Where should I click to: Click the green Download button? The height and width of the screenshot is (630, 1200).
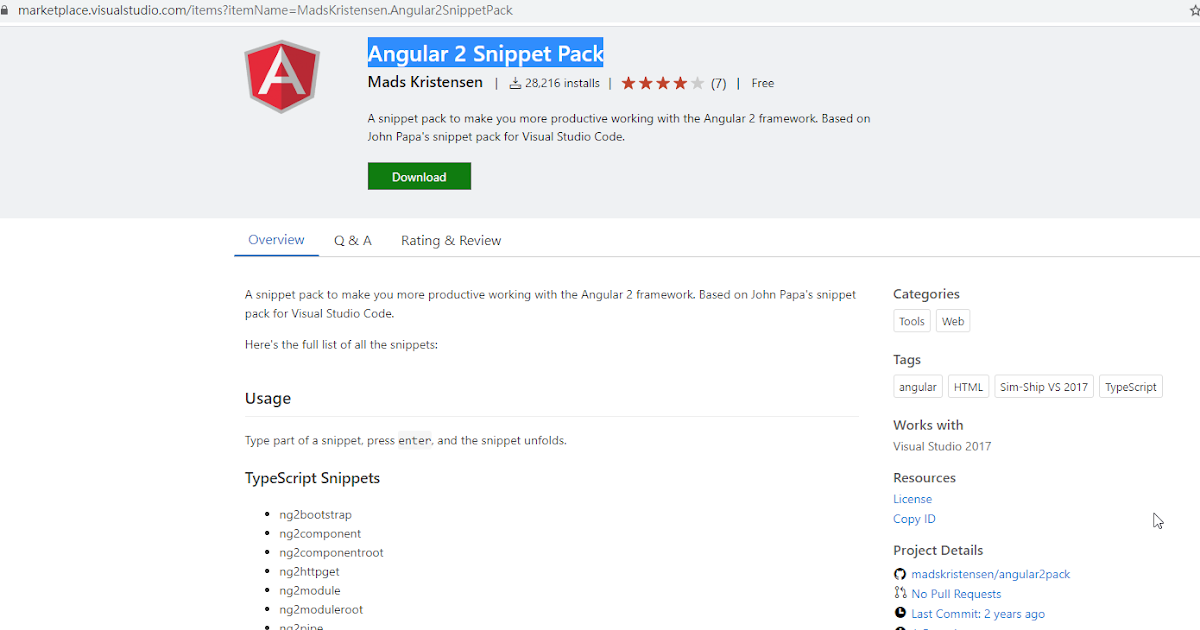pyautogui.click(x=419, y=176)
